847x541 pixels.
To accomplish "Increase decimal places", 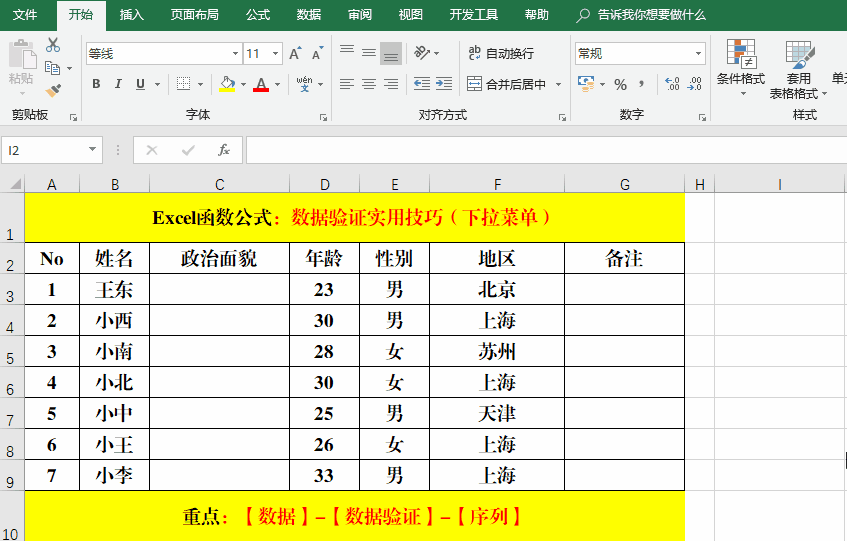I will coord(673,84).
